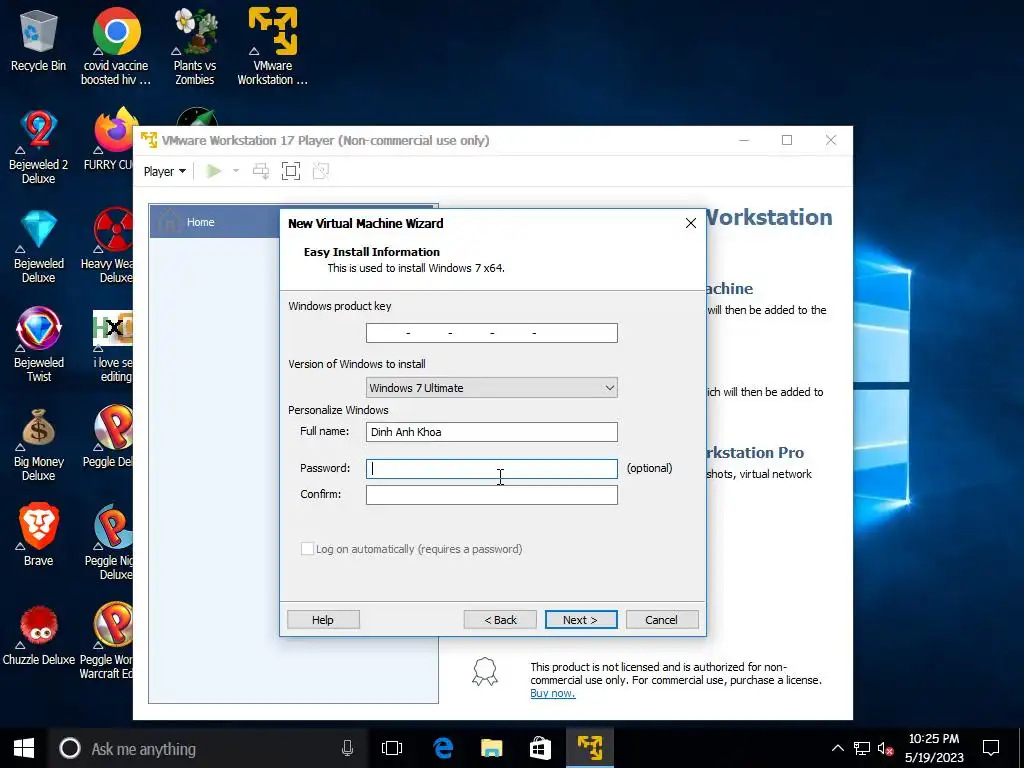Open Brave browser desktop icon
Image resolution: width=1024 pixels, height=768 pixels.
[38, 534]
